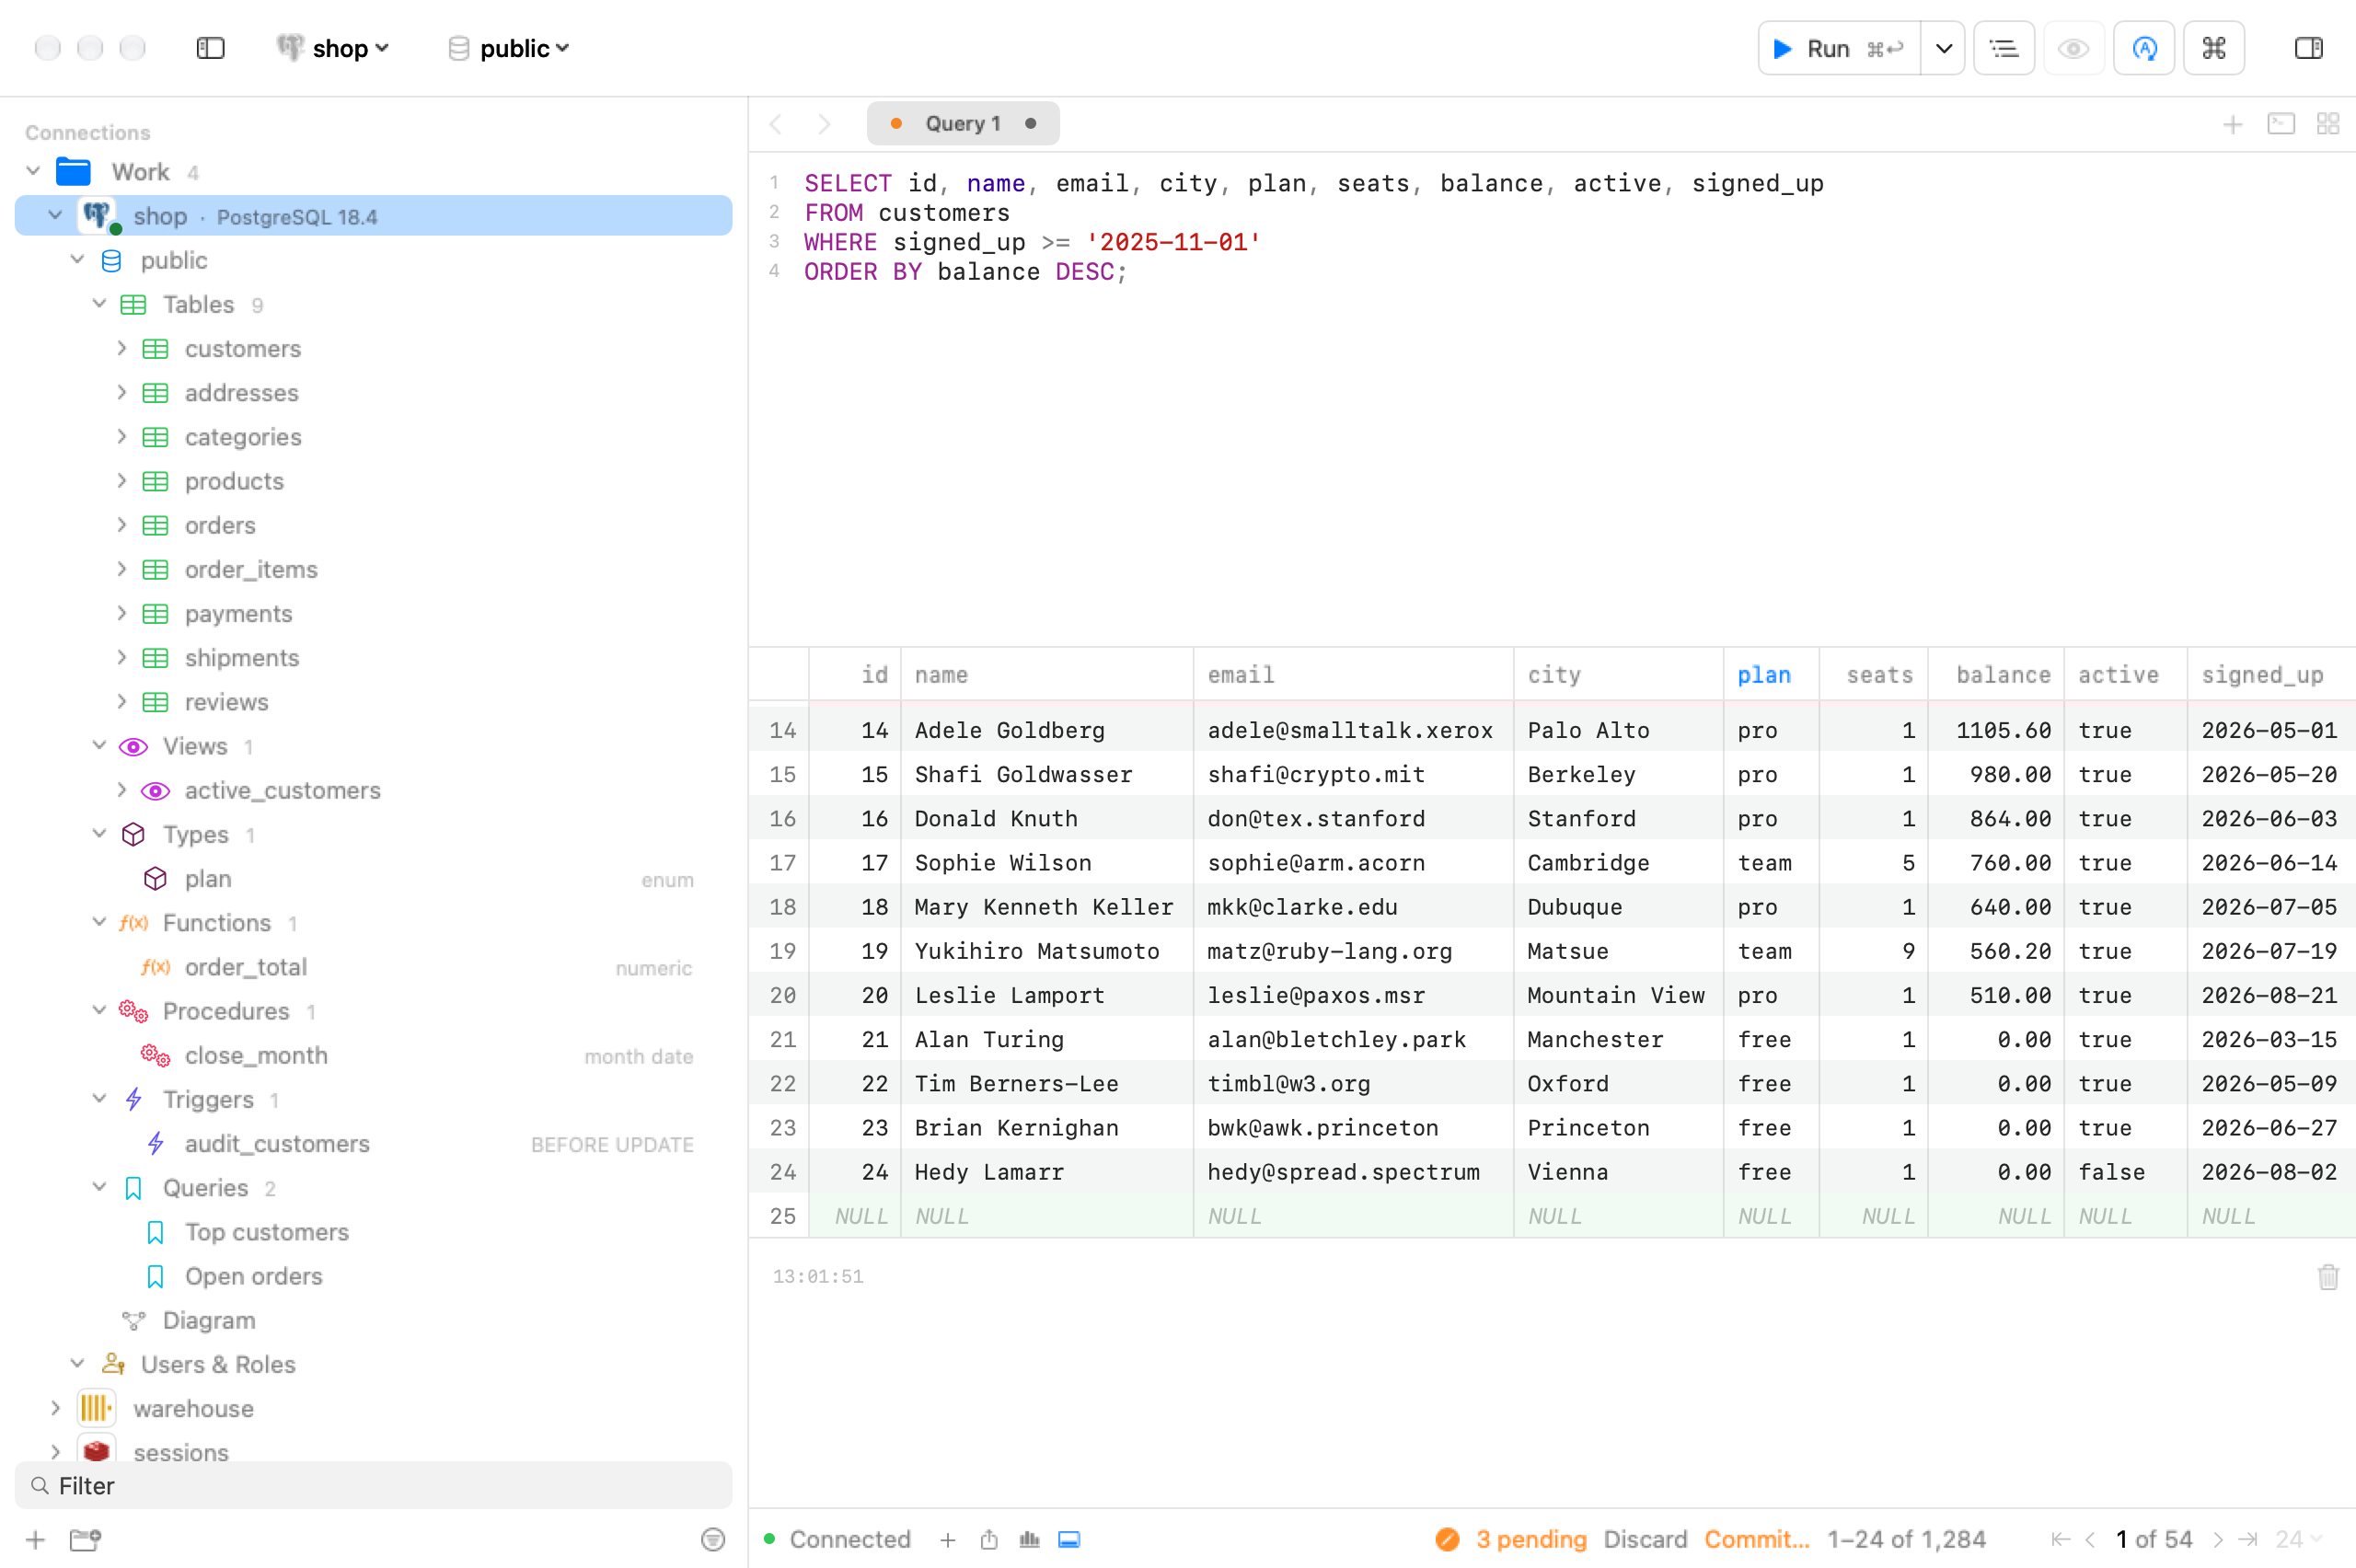Image resolution: width=2356 pixels, height=1568 pixels.
Task: Jump to the first results page
Action: pos(2061,1539)
